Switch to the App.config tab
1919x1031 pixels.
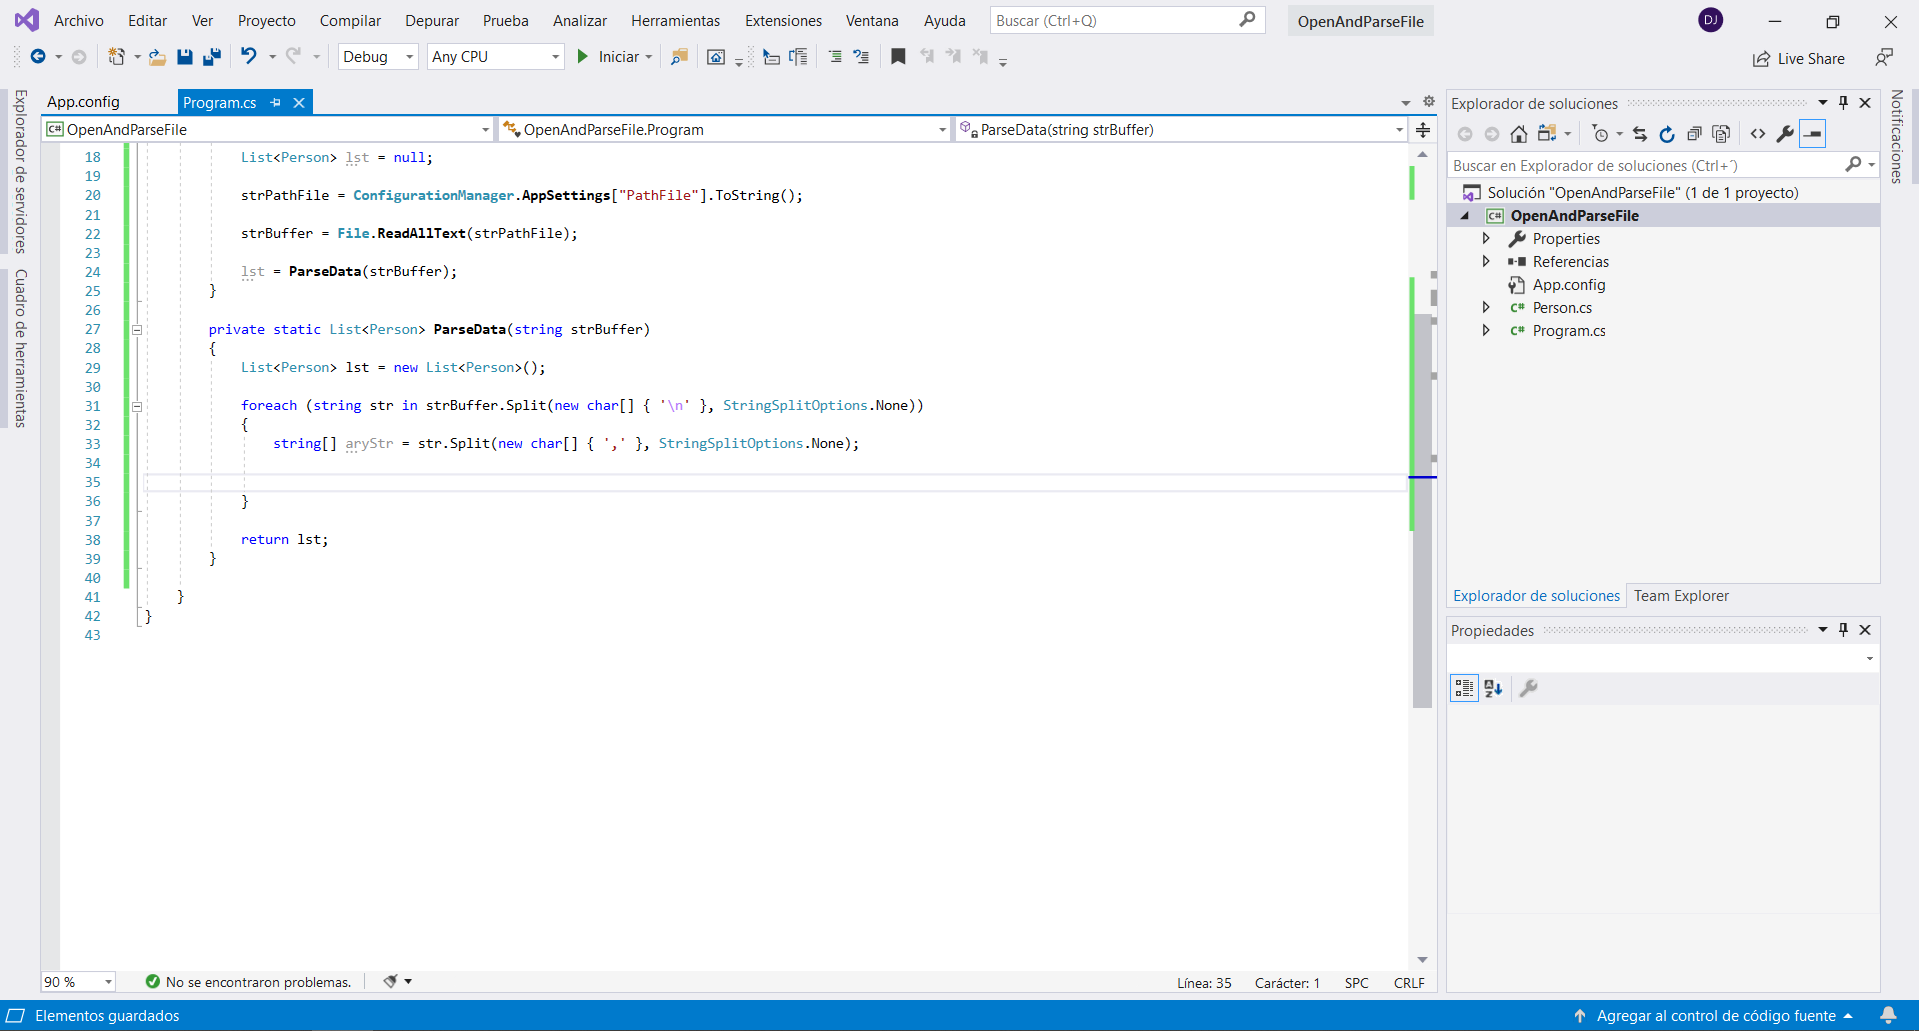click(x=83, y=102)
